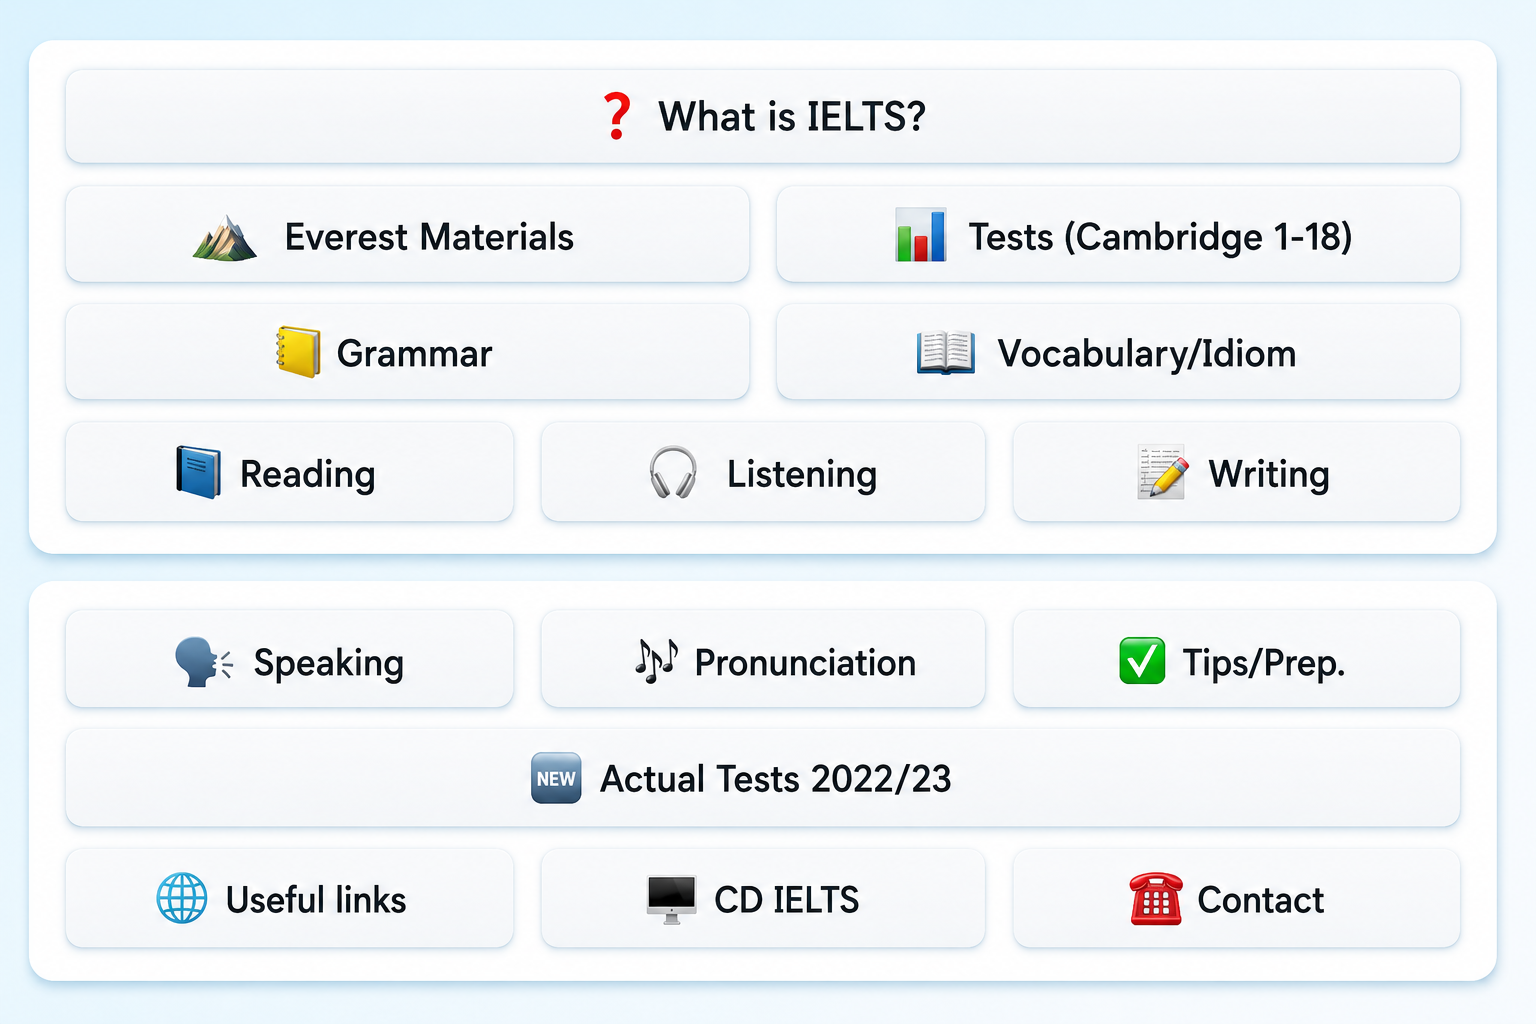Click the music notes Pronunciation icon

[657, 661]
